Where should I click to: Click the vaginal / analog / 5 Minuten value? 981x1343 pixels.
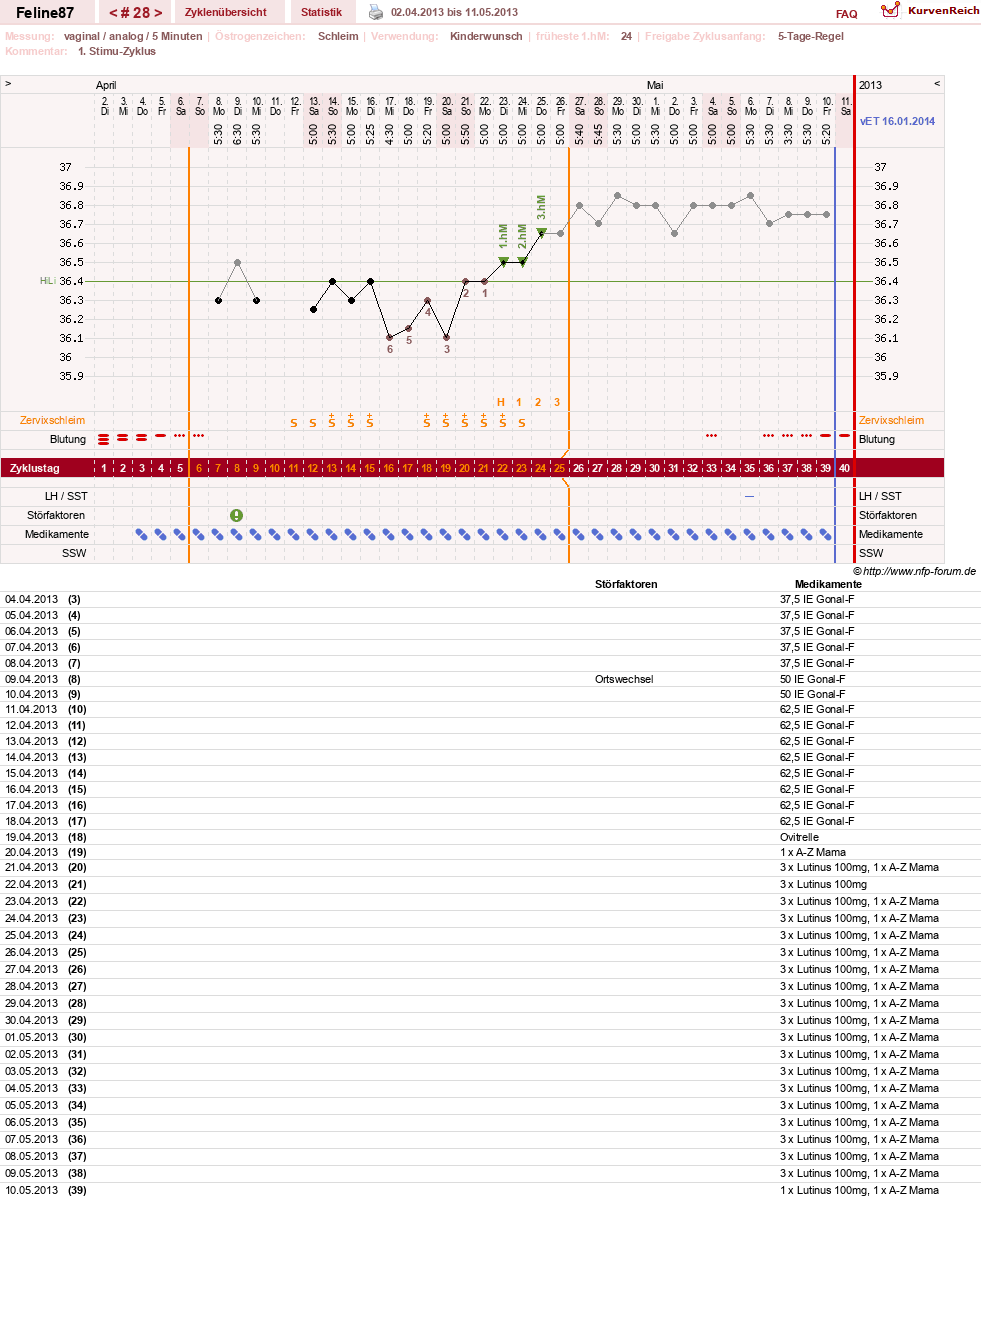point(133,36)
